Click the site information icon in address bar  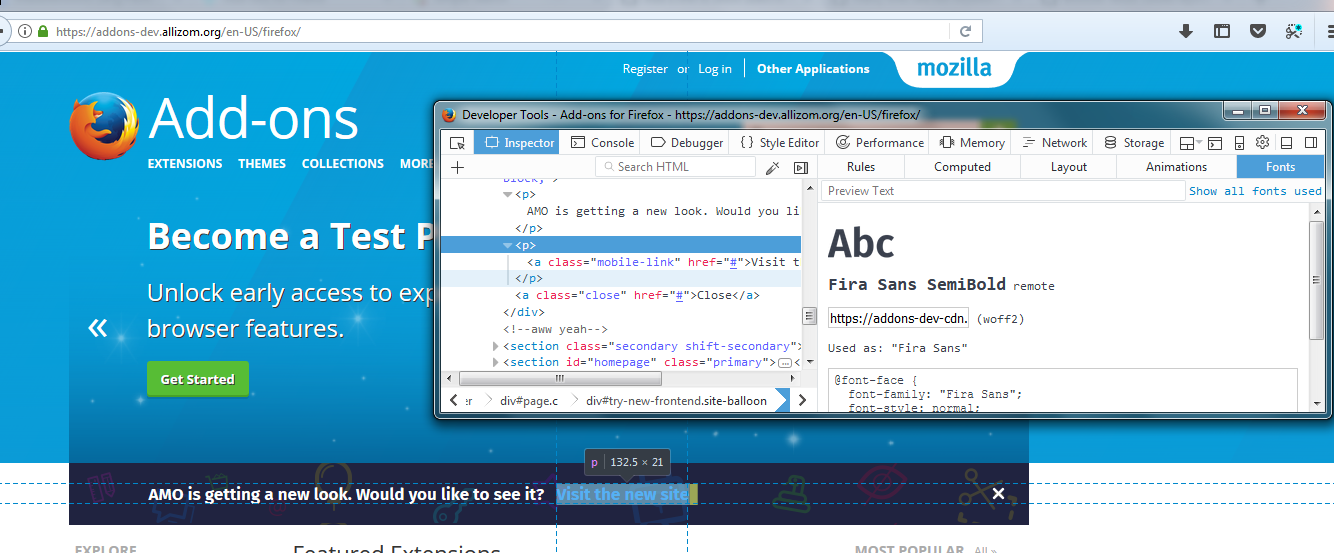25,31
